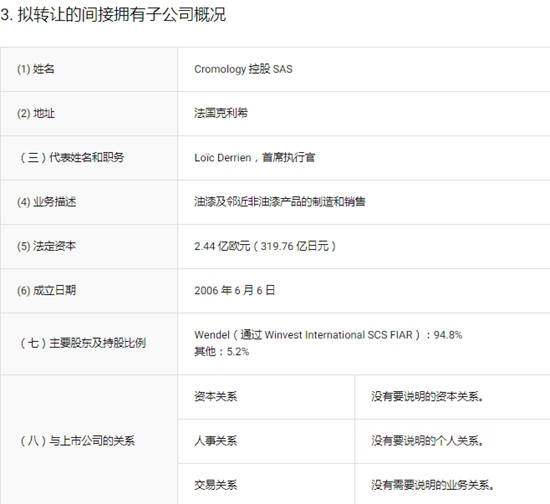This screenshot has width=550, height=504.
Task: Select the date '2006 年 6 月 6 日'
Action: (x=235, y=290)
